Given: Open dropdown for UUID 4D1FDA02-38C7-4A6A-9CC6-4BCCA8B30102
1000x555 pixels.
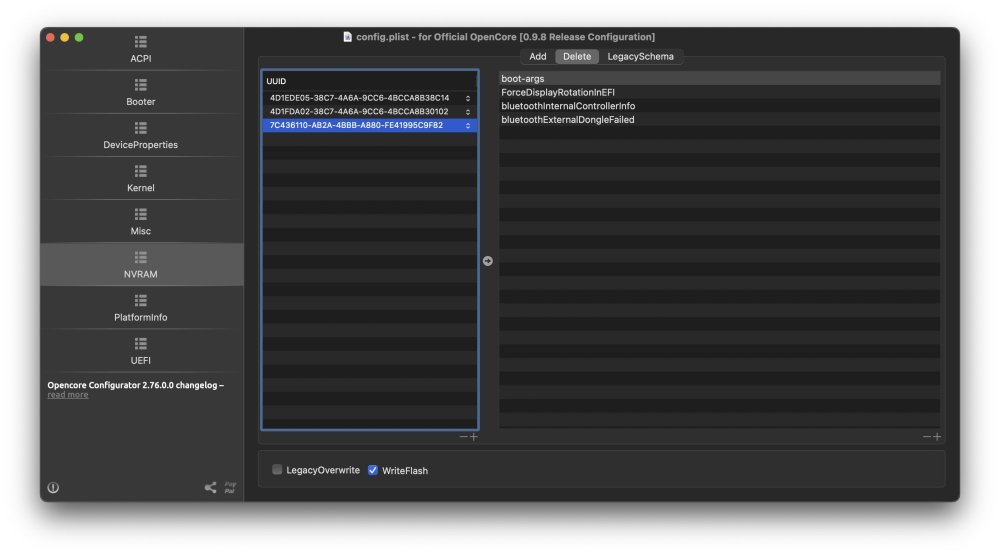Looking at the screenshot, I should (467, 112).
